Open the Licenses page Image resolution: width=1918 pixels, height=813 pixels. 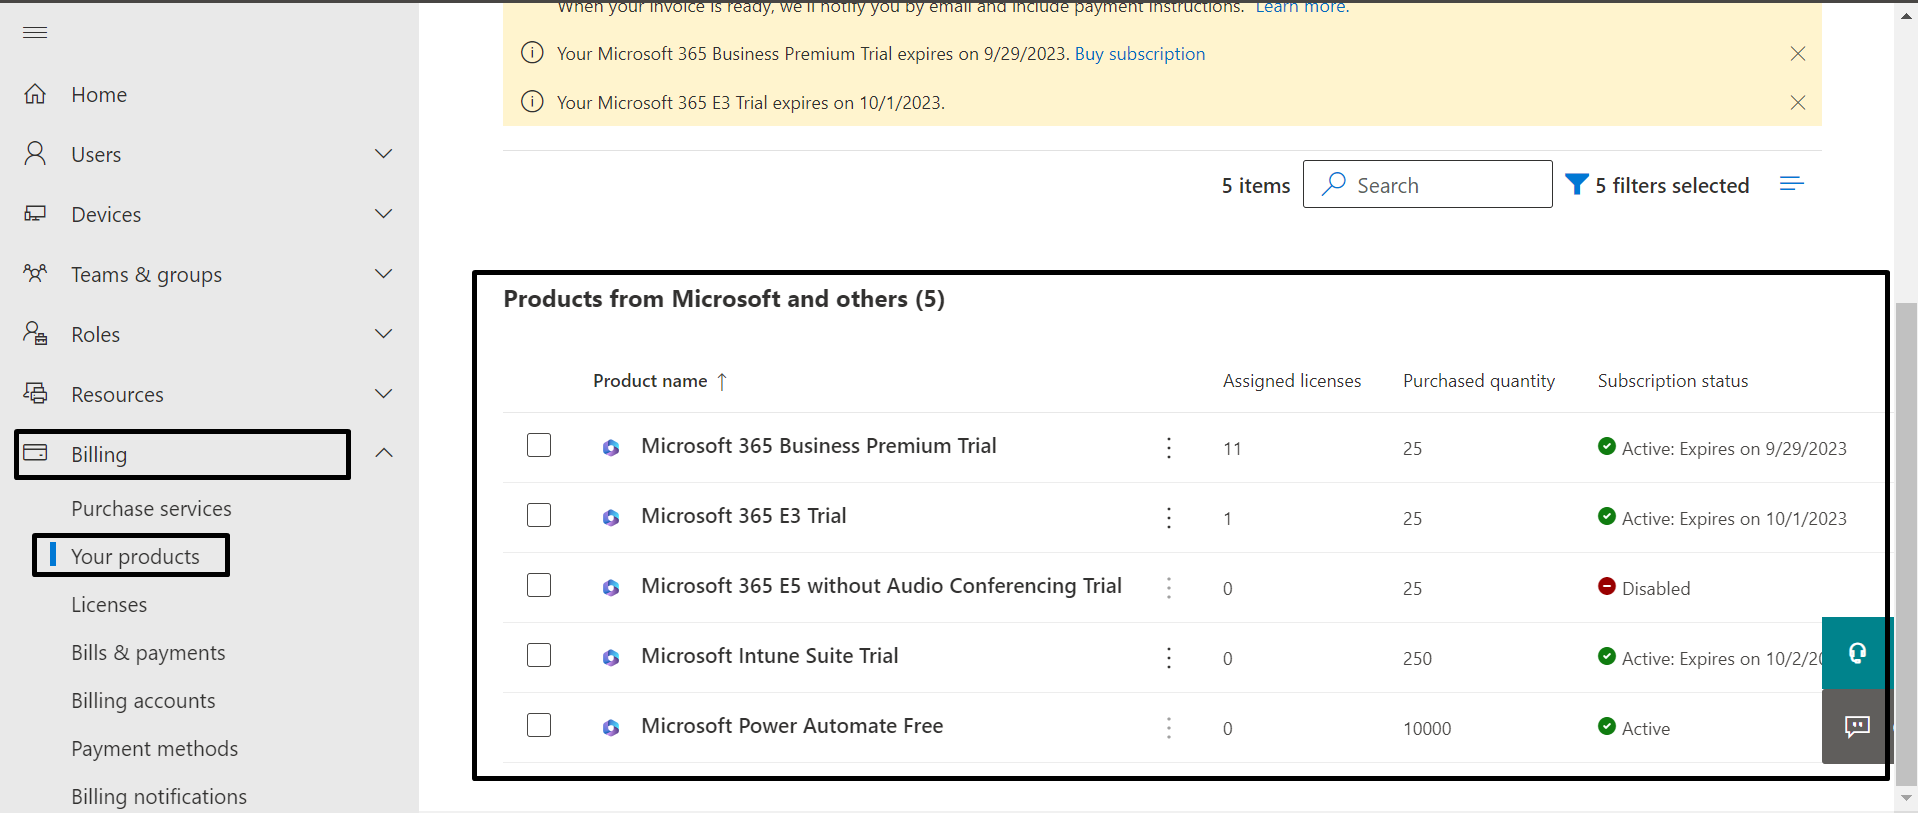109,605
